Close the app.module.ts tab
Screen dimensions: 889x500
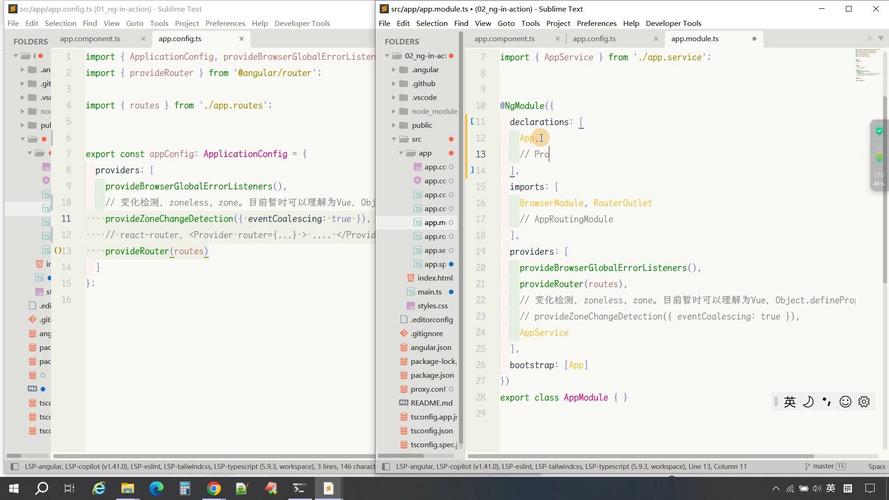tap(755, 39)
